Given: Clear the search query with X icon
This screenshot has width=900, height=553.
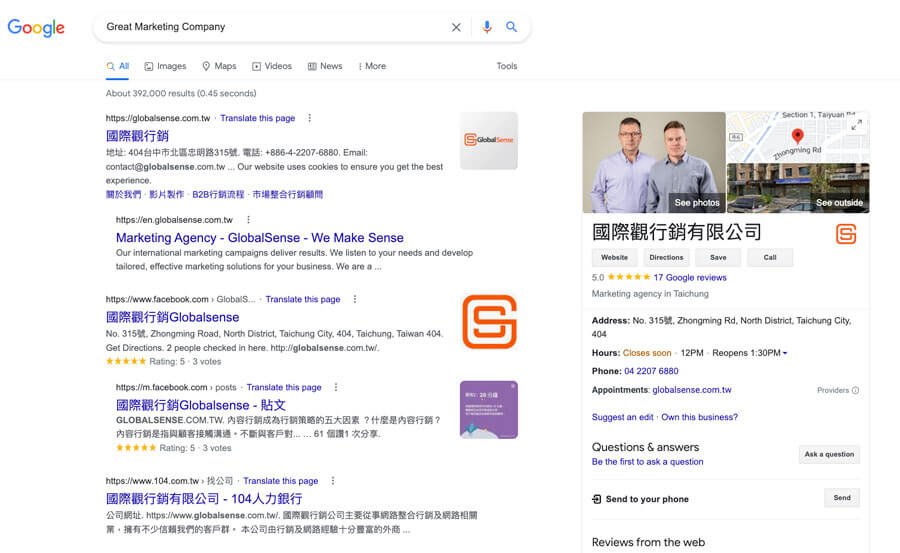Looking at the screenshot, I should coord(456,27).
